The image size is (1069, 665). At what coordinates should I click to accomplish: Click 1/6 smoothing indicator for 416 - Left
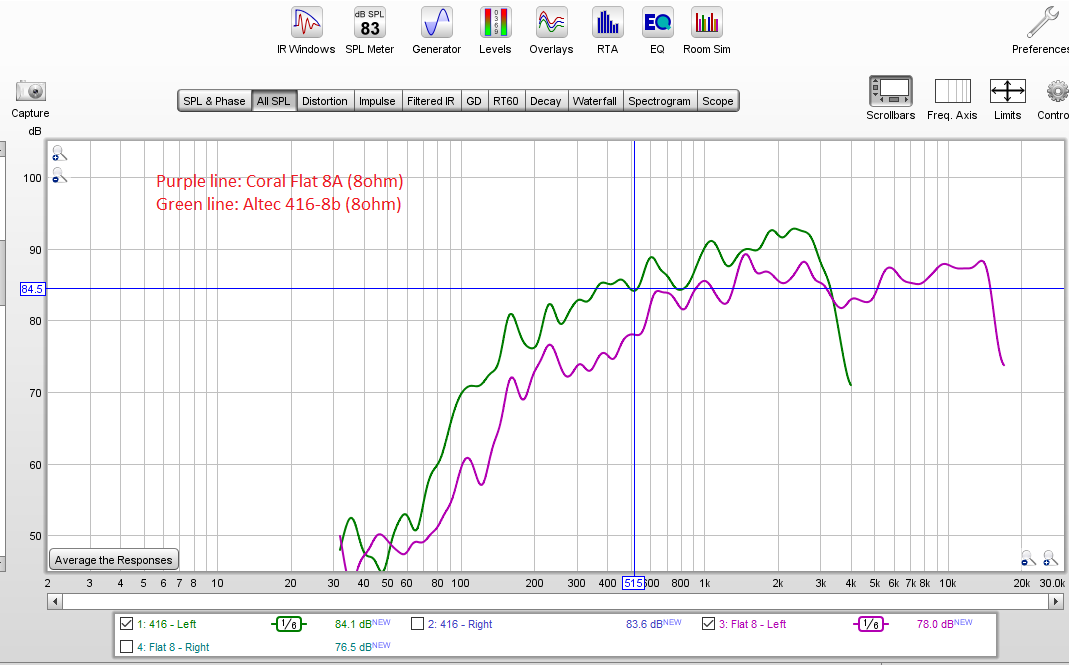[289, 624]
